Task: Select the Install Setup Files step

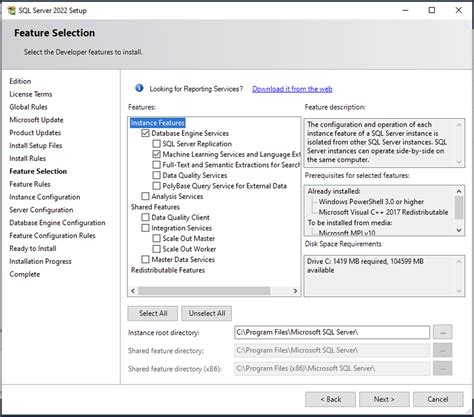Action: 36,146
